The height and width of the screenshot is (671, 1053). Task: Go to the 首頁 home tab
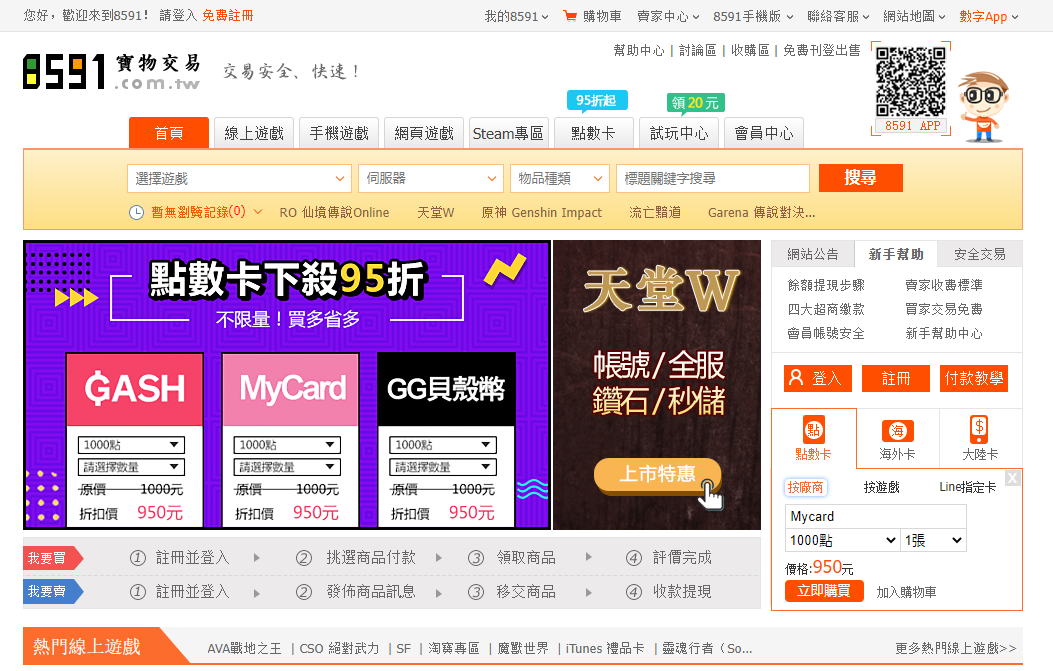[x=169, y=133]
